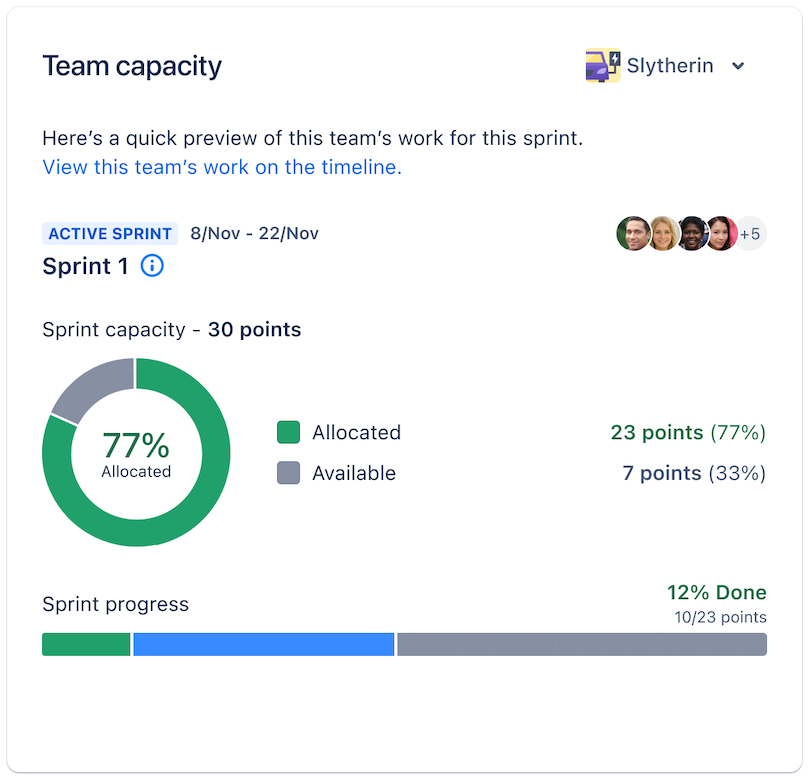Image resolution: width=811 pixels, height=783 pixels.
Task: Select the green Allocated legend square
Action: click(289, 432)
